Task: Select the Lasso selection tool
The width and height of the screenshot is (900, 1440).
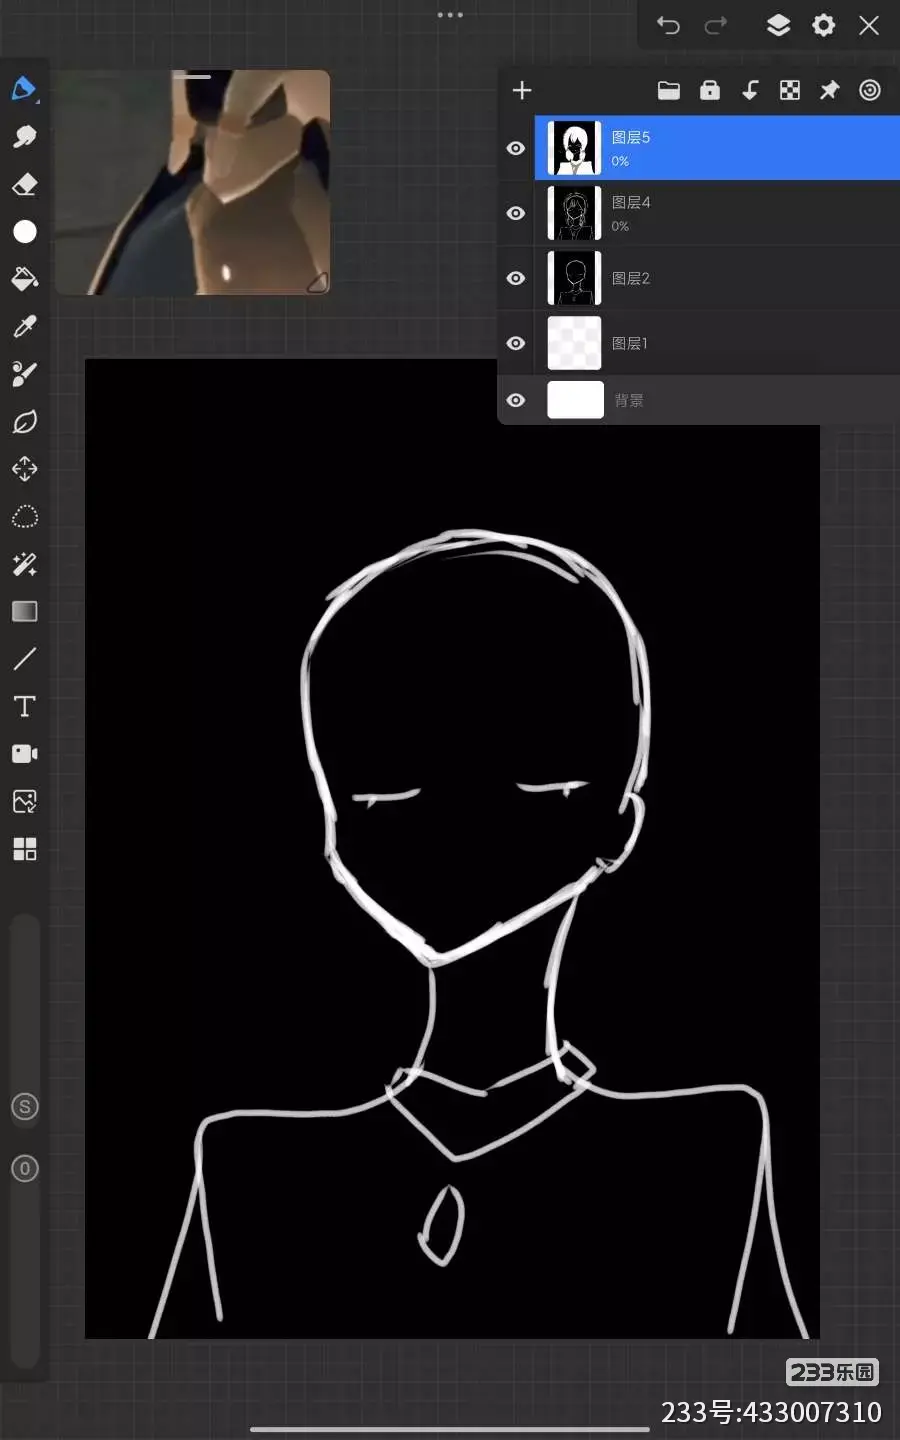Action: click(x=24, y=516)
